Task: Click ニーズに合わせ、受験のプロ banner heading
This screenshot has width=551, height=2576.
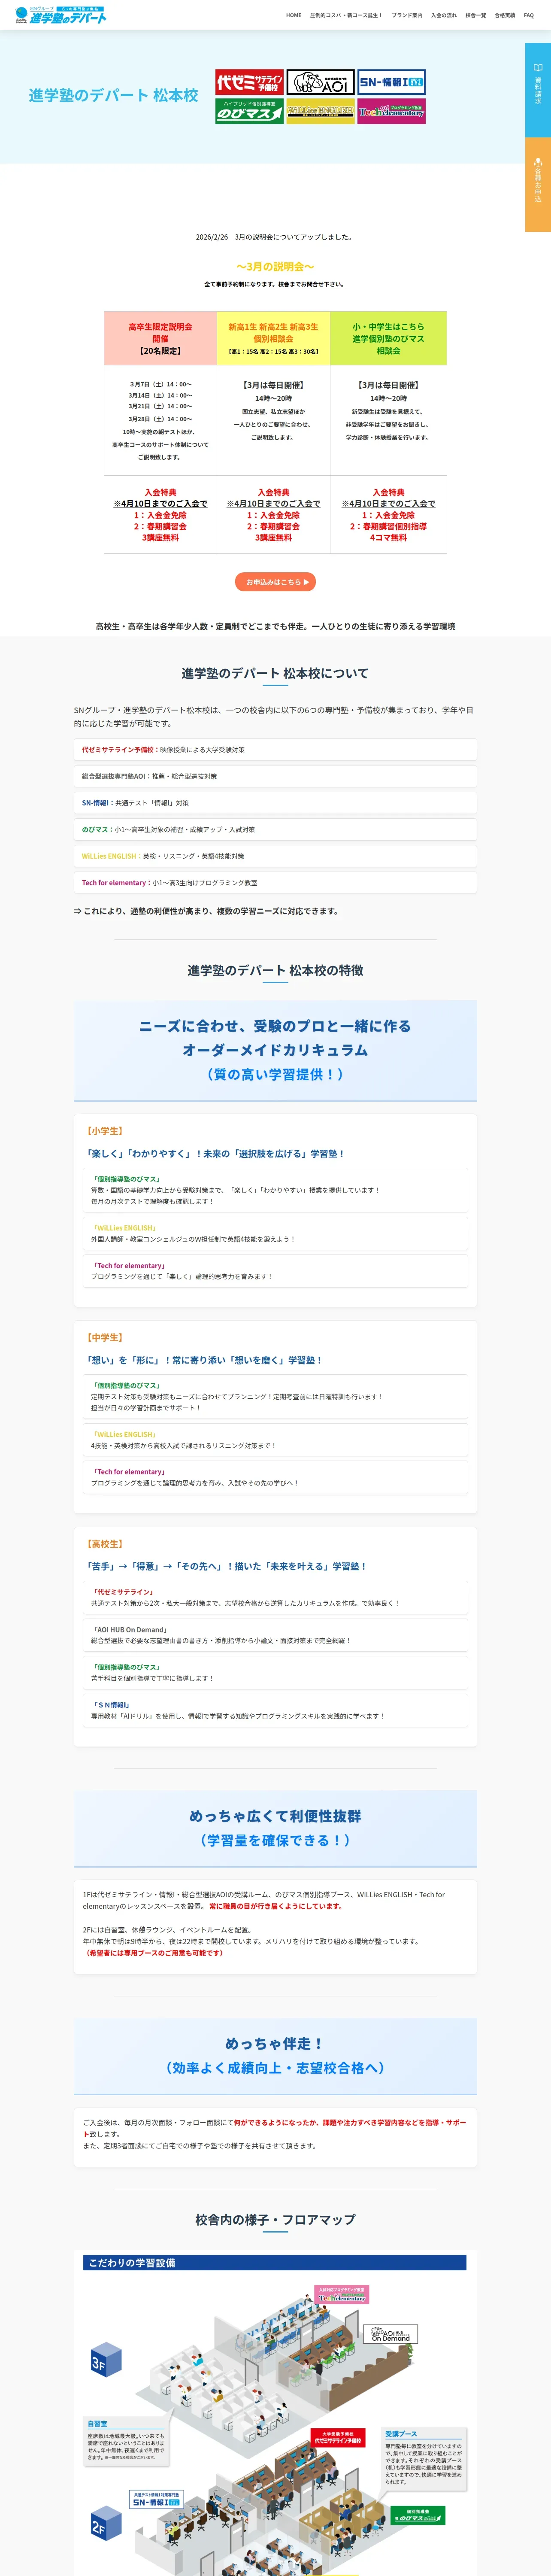Action: point(275,1050)
